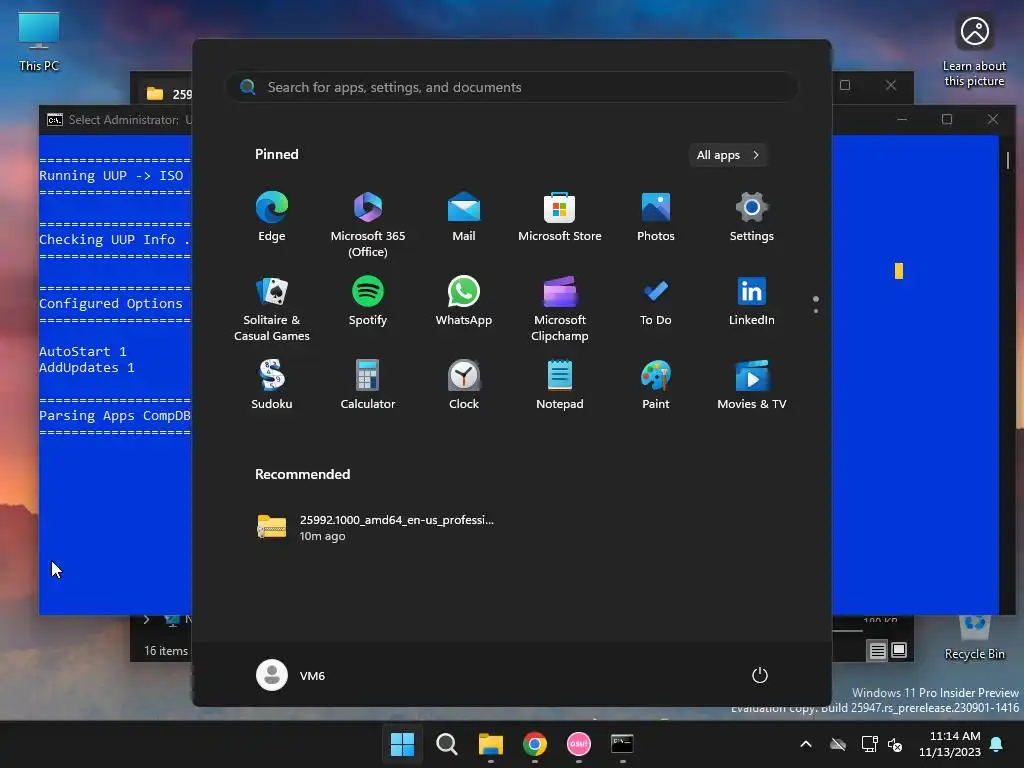Launch the Sudoku game

point(272,385)
